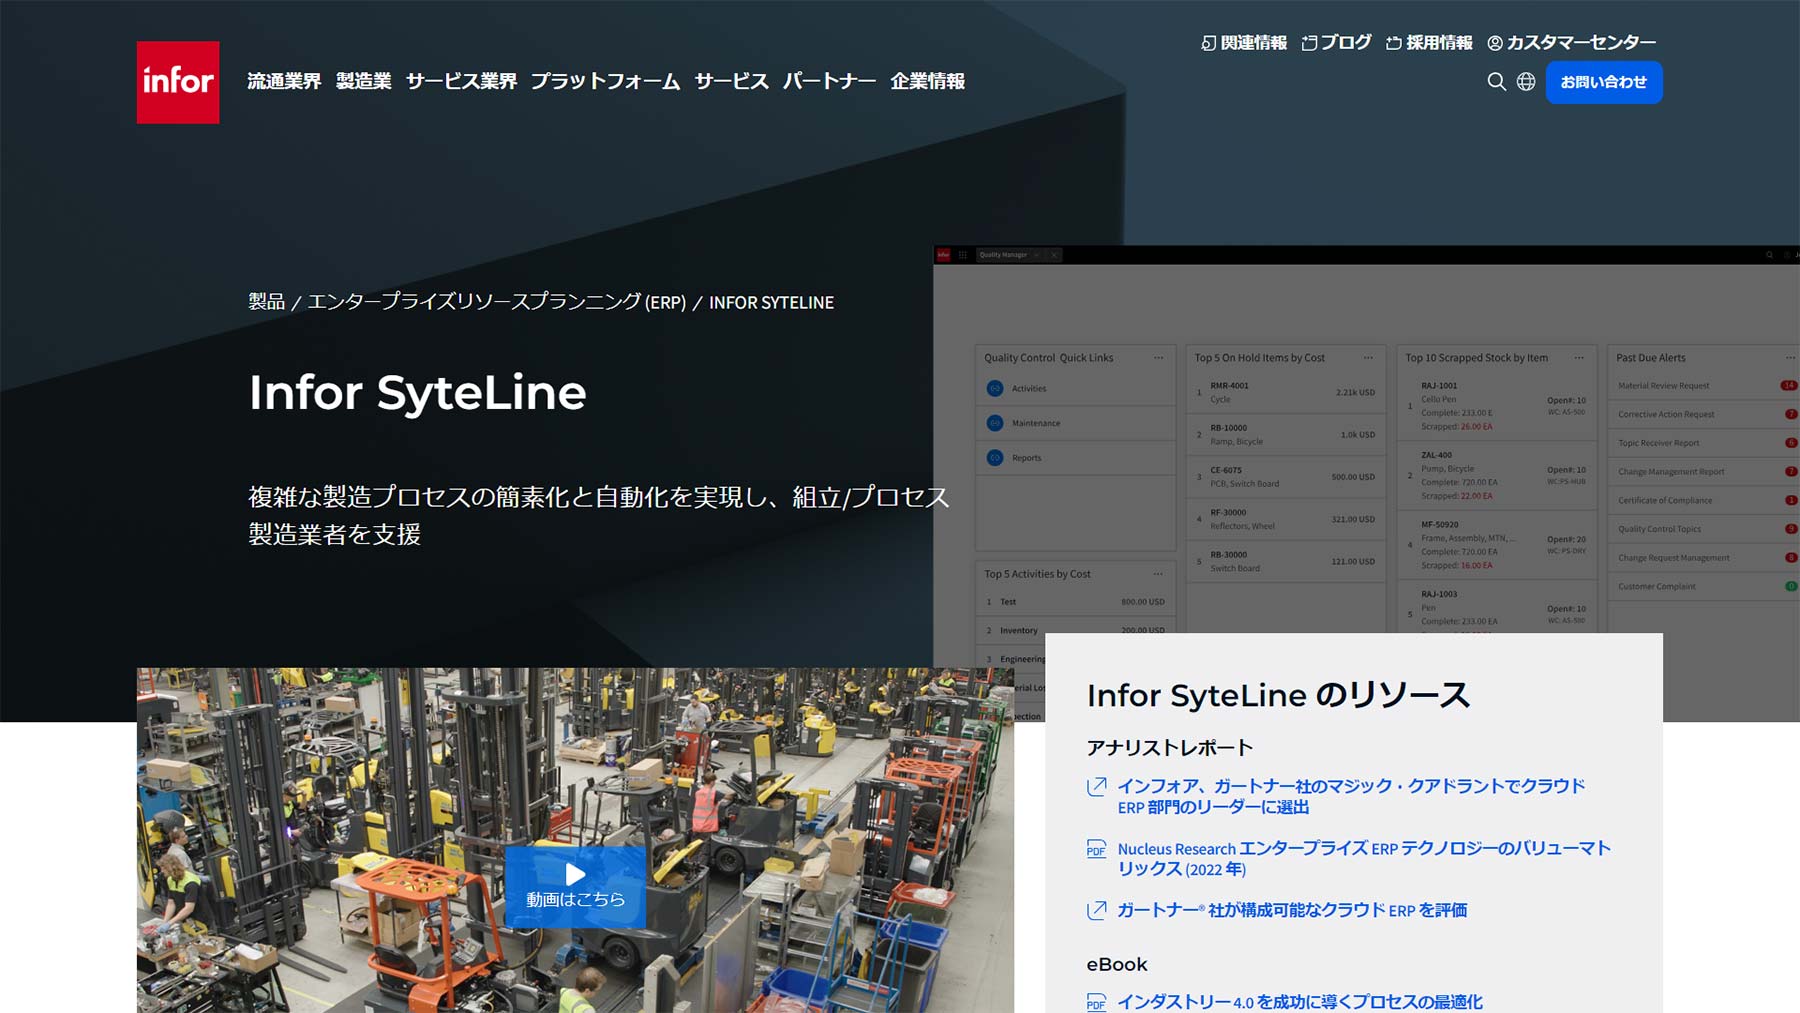The width and height of the screenshot is (1800, 1013).
Task: Open カスタマーセンター link
Action: click(x=1571, y=42)
